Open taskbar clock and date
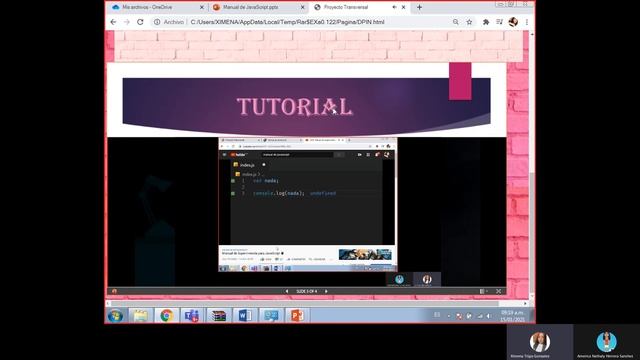Image resolution: width=640 pixels, height=360 pixels. pos(513,316)
